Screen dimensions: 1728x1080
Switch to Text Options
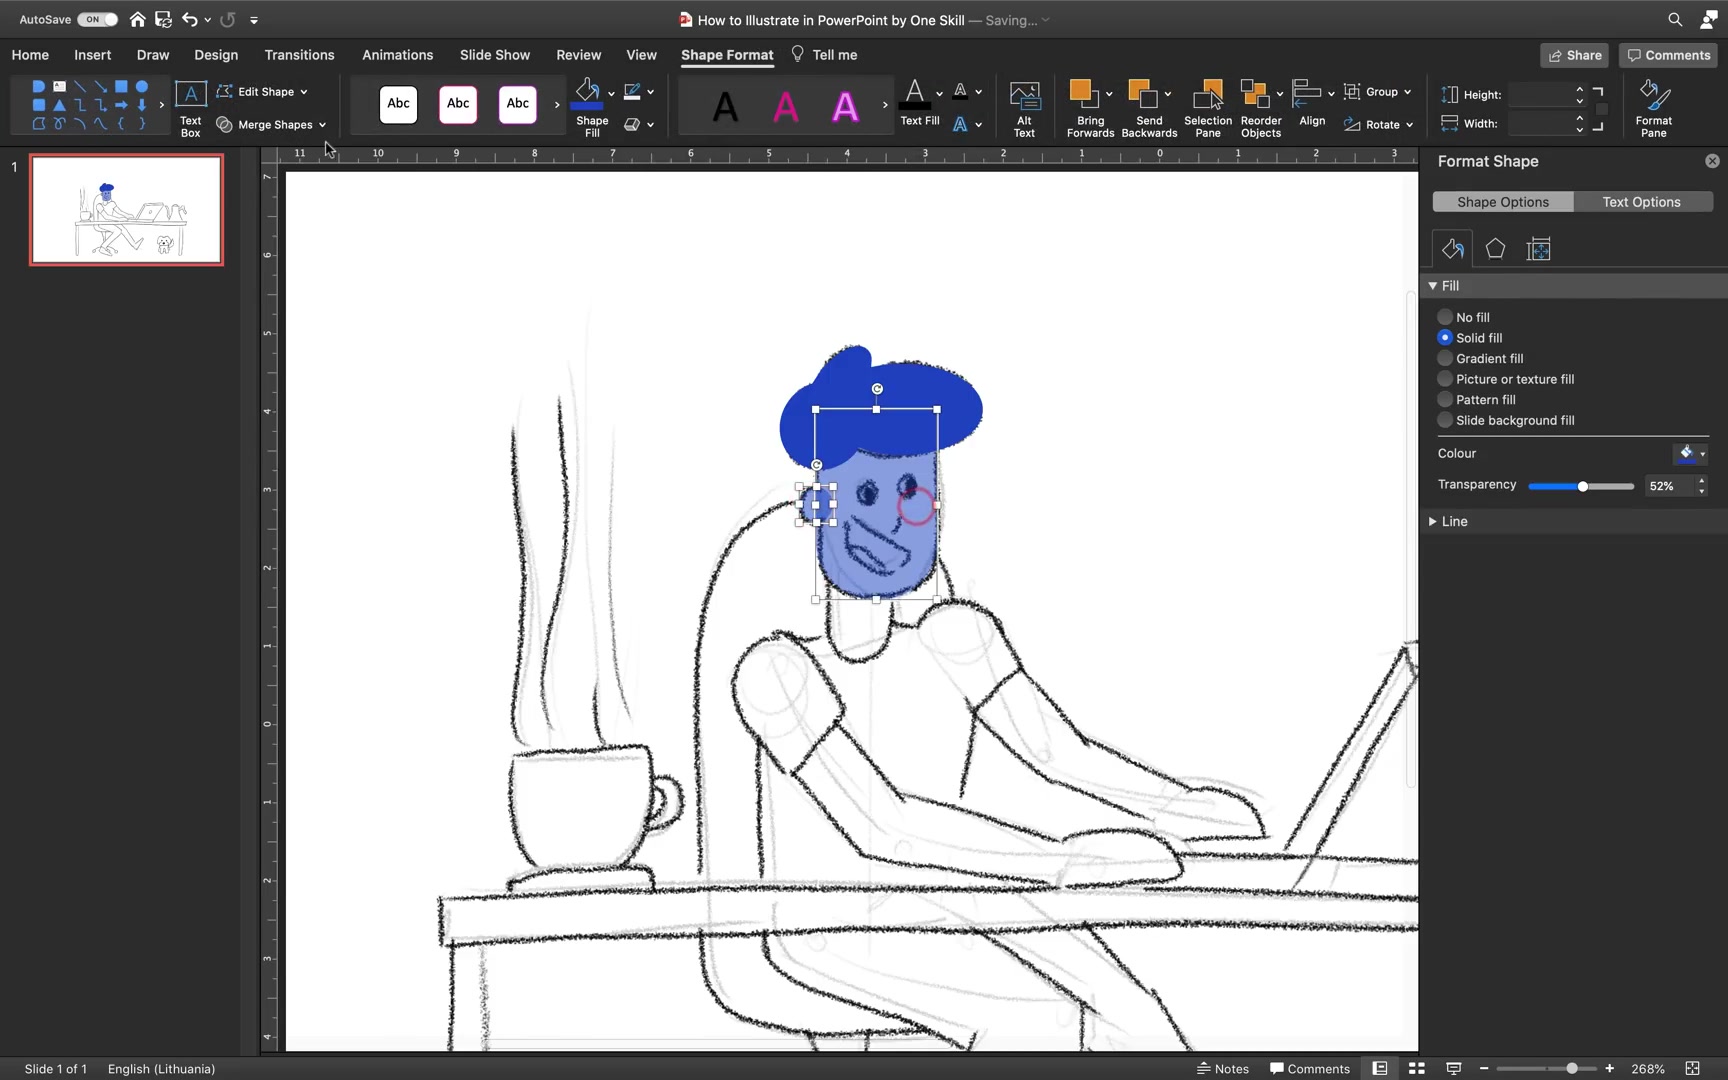click(x=1641, y=201)
